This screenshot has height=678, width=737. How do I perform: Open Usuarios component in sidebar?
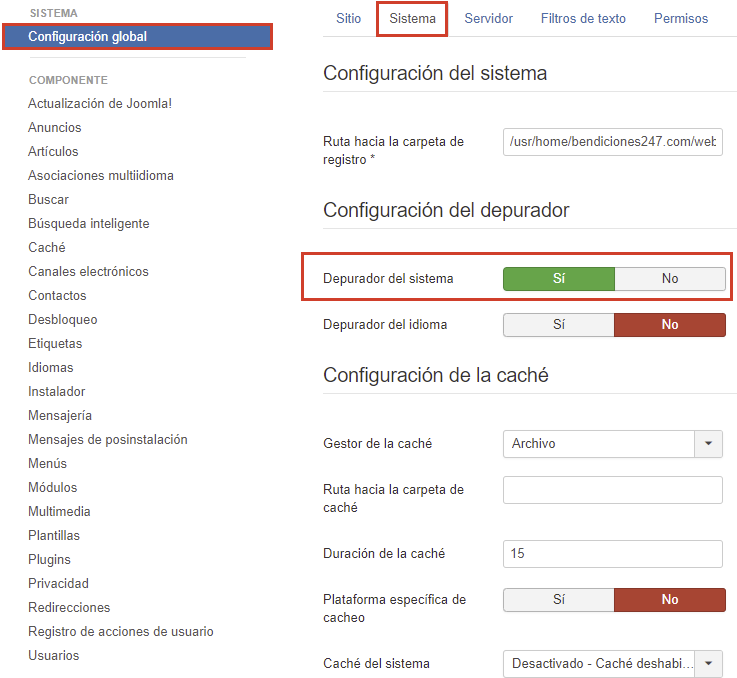pyautogui.click(x=53, y=656)
